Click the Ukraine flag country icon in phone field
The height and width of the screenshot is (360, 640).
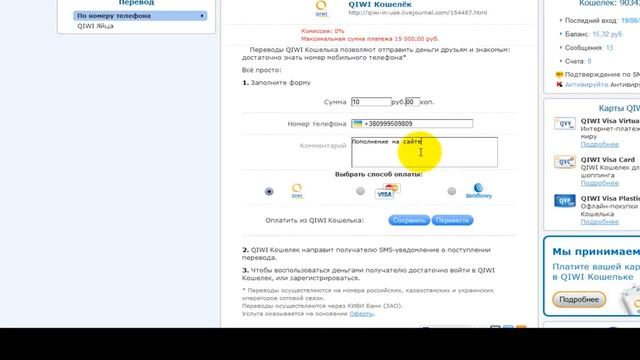(358, 124)
